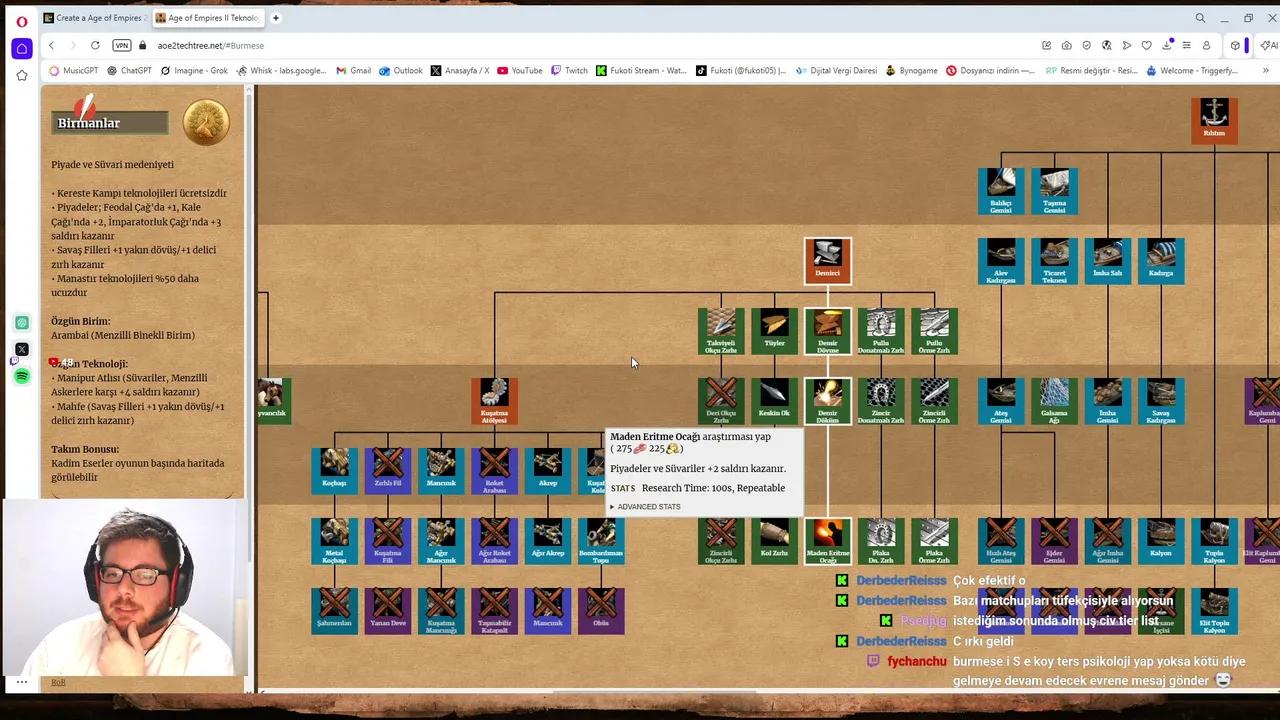
Task: Expand the ADVANCED STATS section
Action: pos(646,507)
